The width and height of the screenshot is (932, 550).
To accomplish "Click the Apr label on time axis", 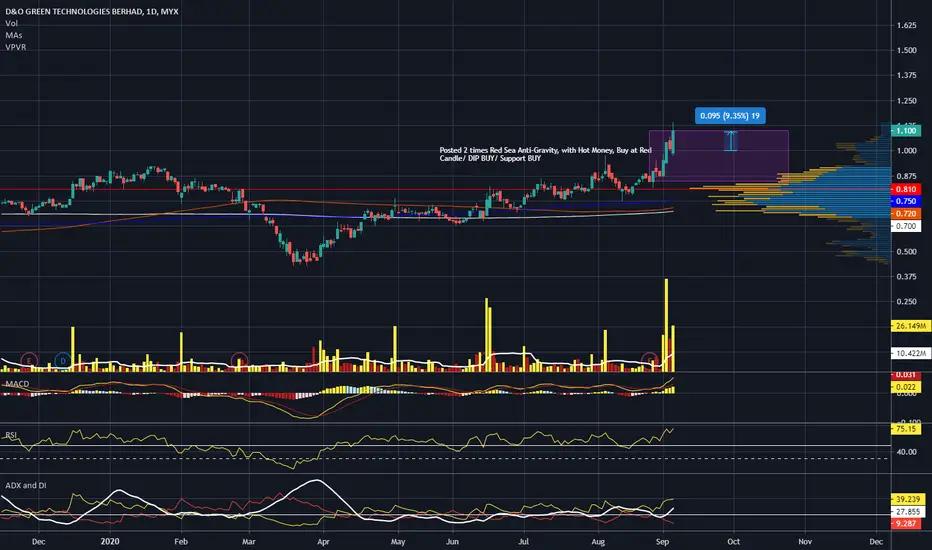I will [x=323, y=542].
